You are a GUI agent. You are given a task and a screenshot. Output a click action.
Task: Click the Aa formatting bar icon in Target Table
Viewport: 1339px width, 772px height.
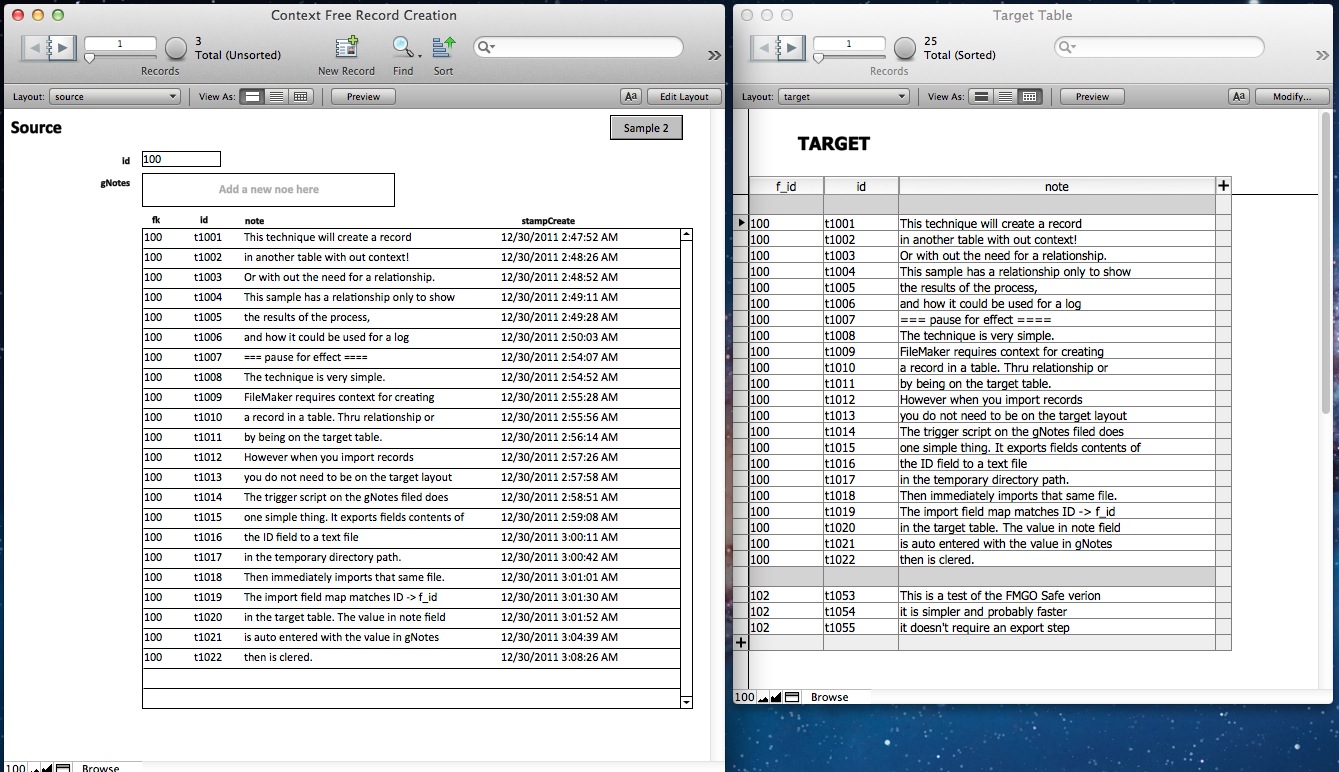(x=1239, y=97)
